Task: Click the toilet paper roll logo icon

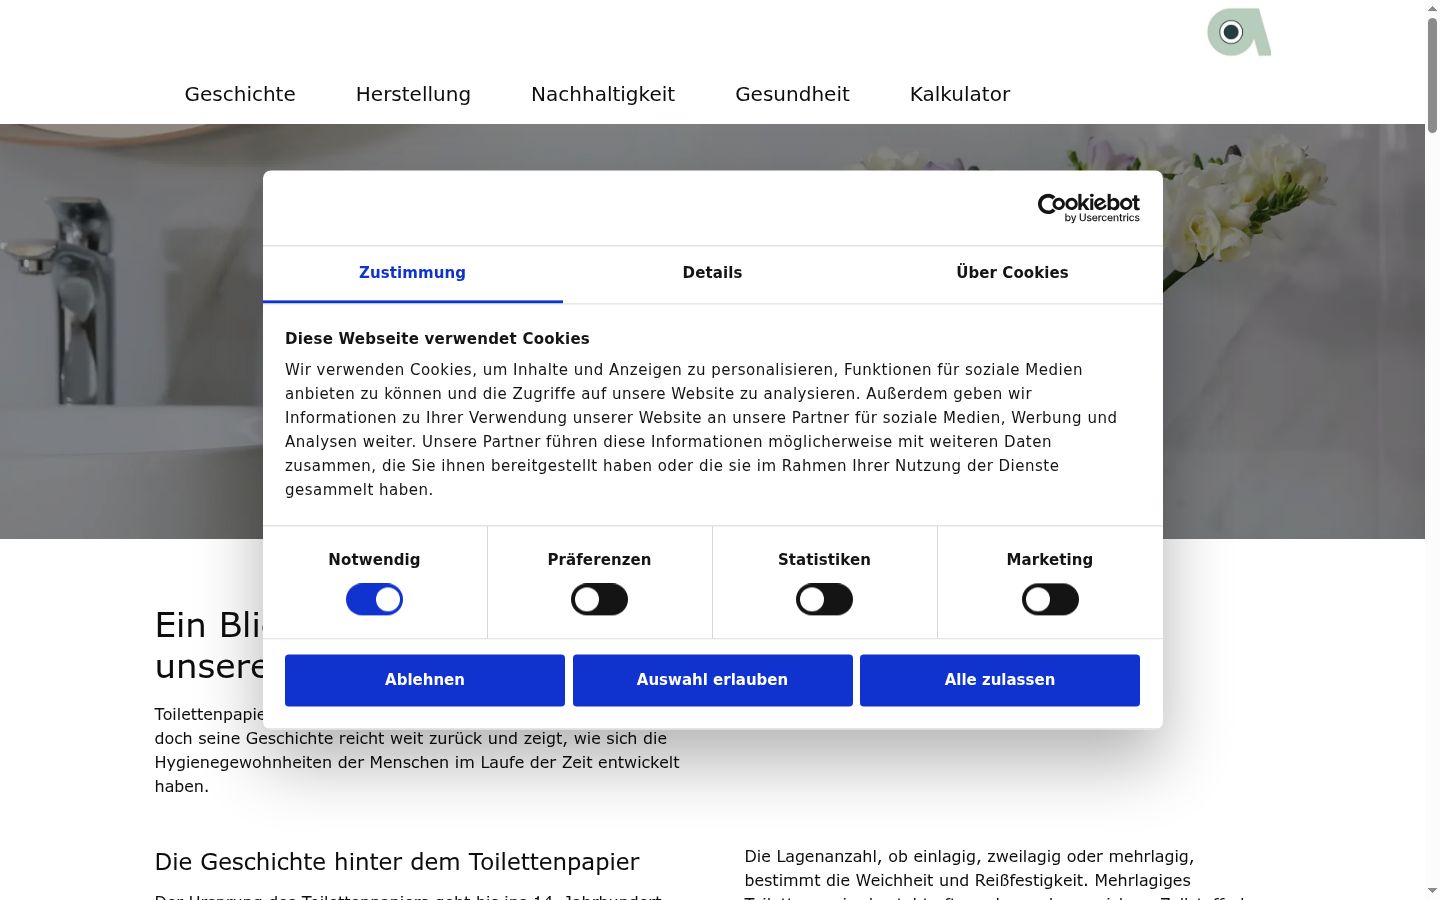Action: point(1239,32)
